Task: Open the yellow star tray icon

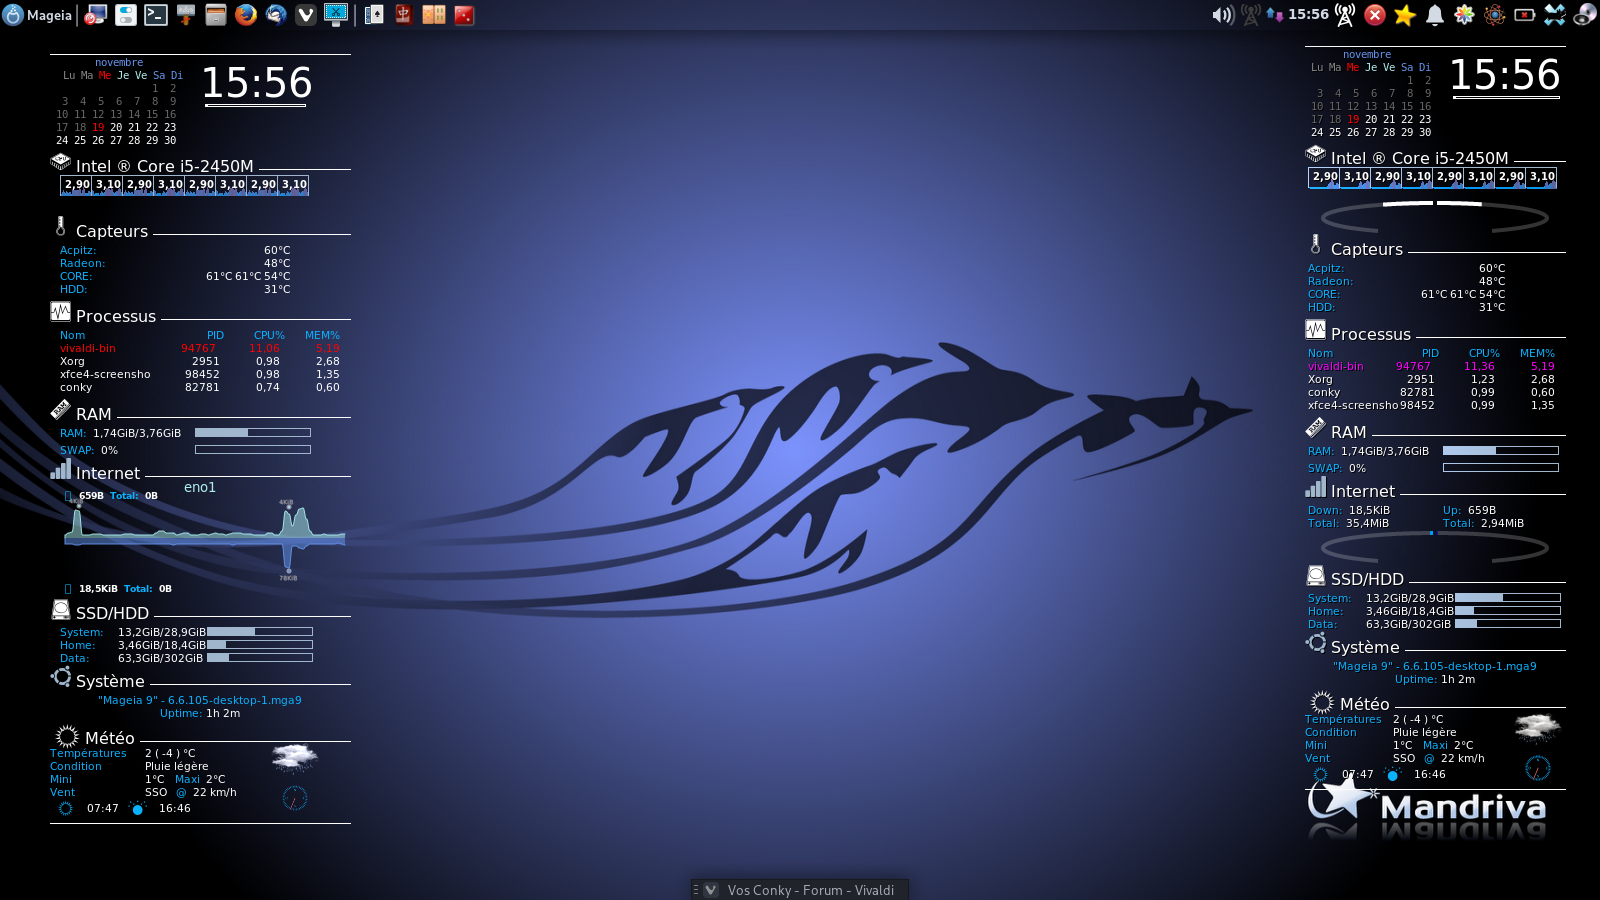Action: (1405, 15)
